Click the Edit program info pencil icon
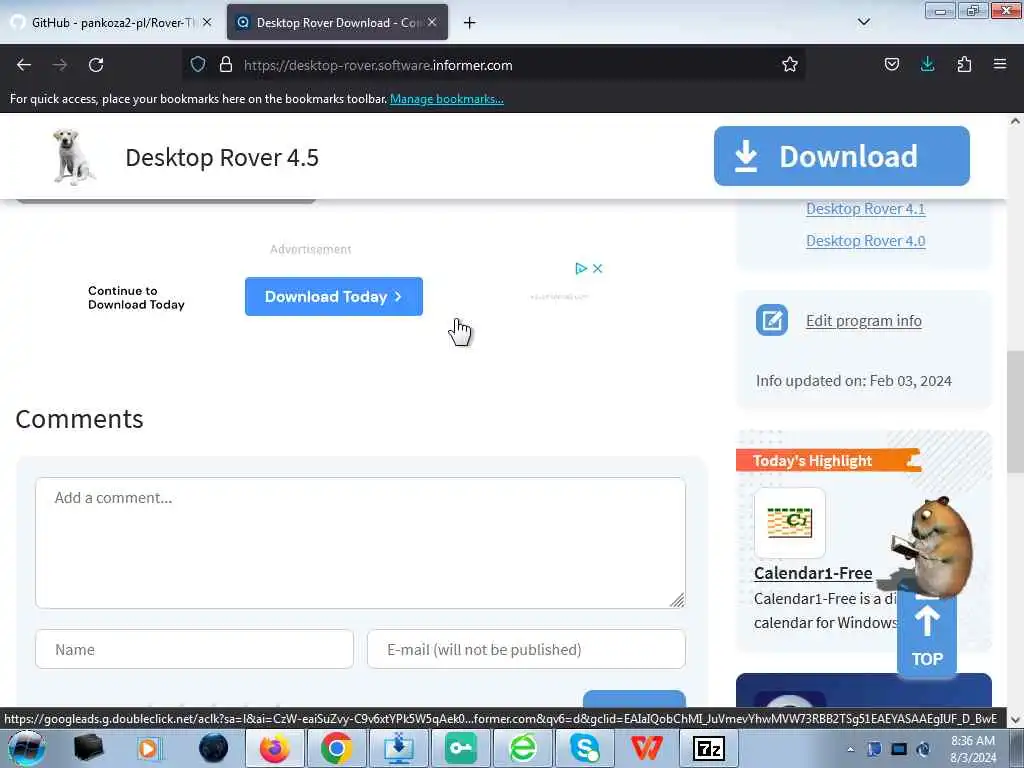 click(x=772, y=320)
